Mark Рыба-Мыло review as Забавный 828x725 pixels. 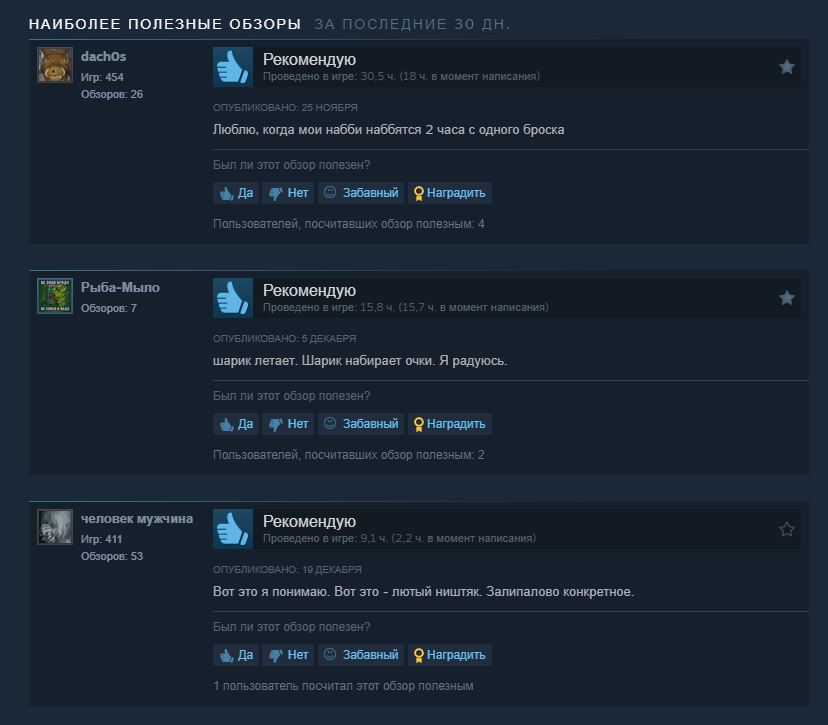361,424
